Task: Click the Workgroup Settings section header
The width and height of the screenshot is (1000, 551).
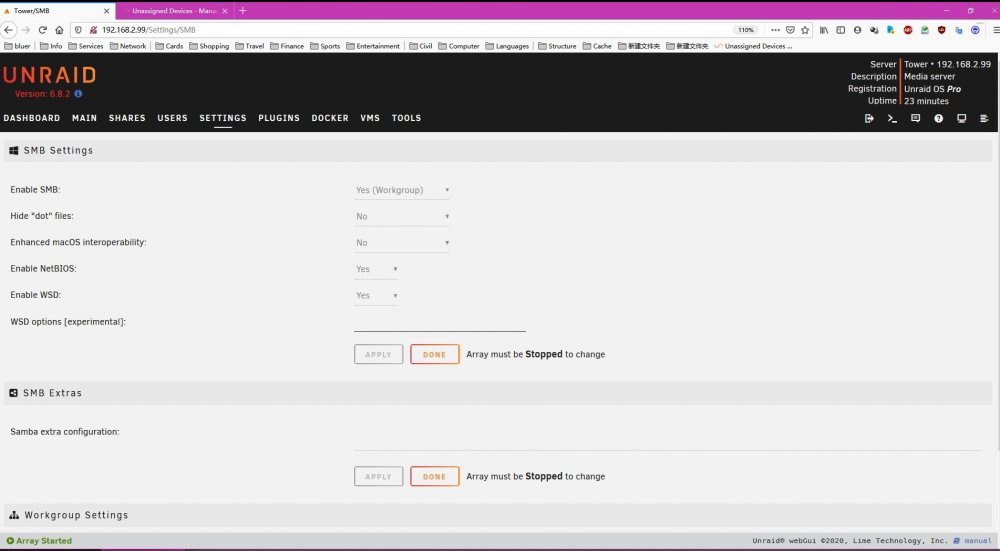Action: (x=497, y=515)
